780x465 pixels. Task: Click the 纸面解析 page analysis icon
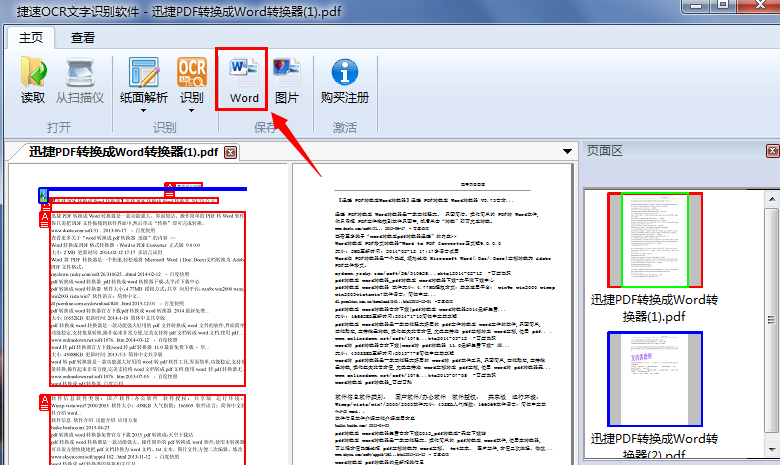coord(144,73)
